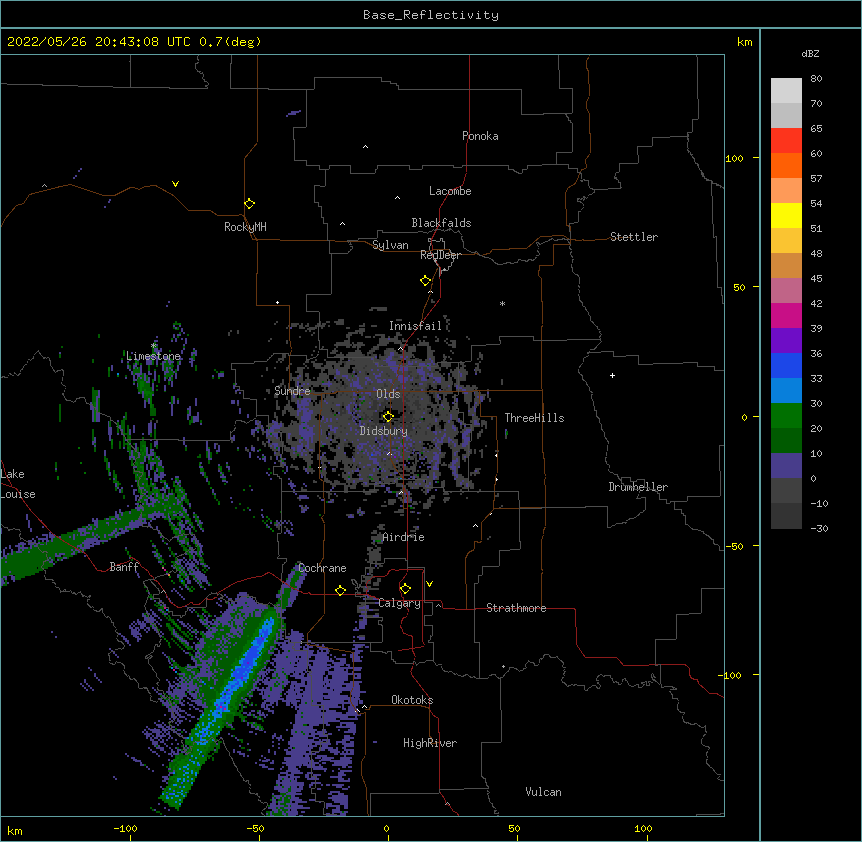Click the Lacombe city label
The image size is (862, 842).
pyautogui.click(x=450, y=191)
